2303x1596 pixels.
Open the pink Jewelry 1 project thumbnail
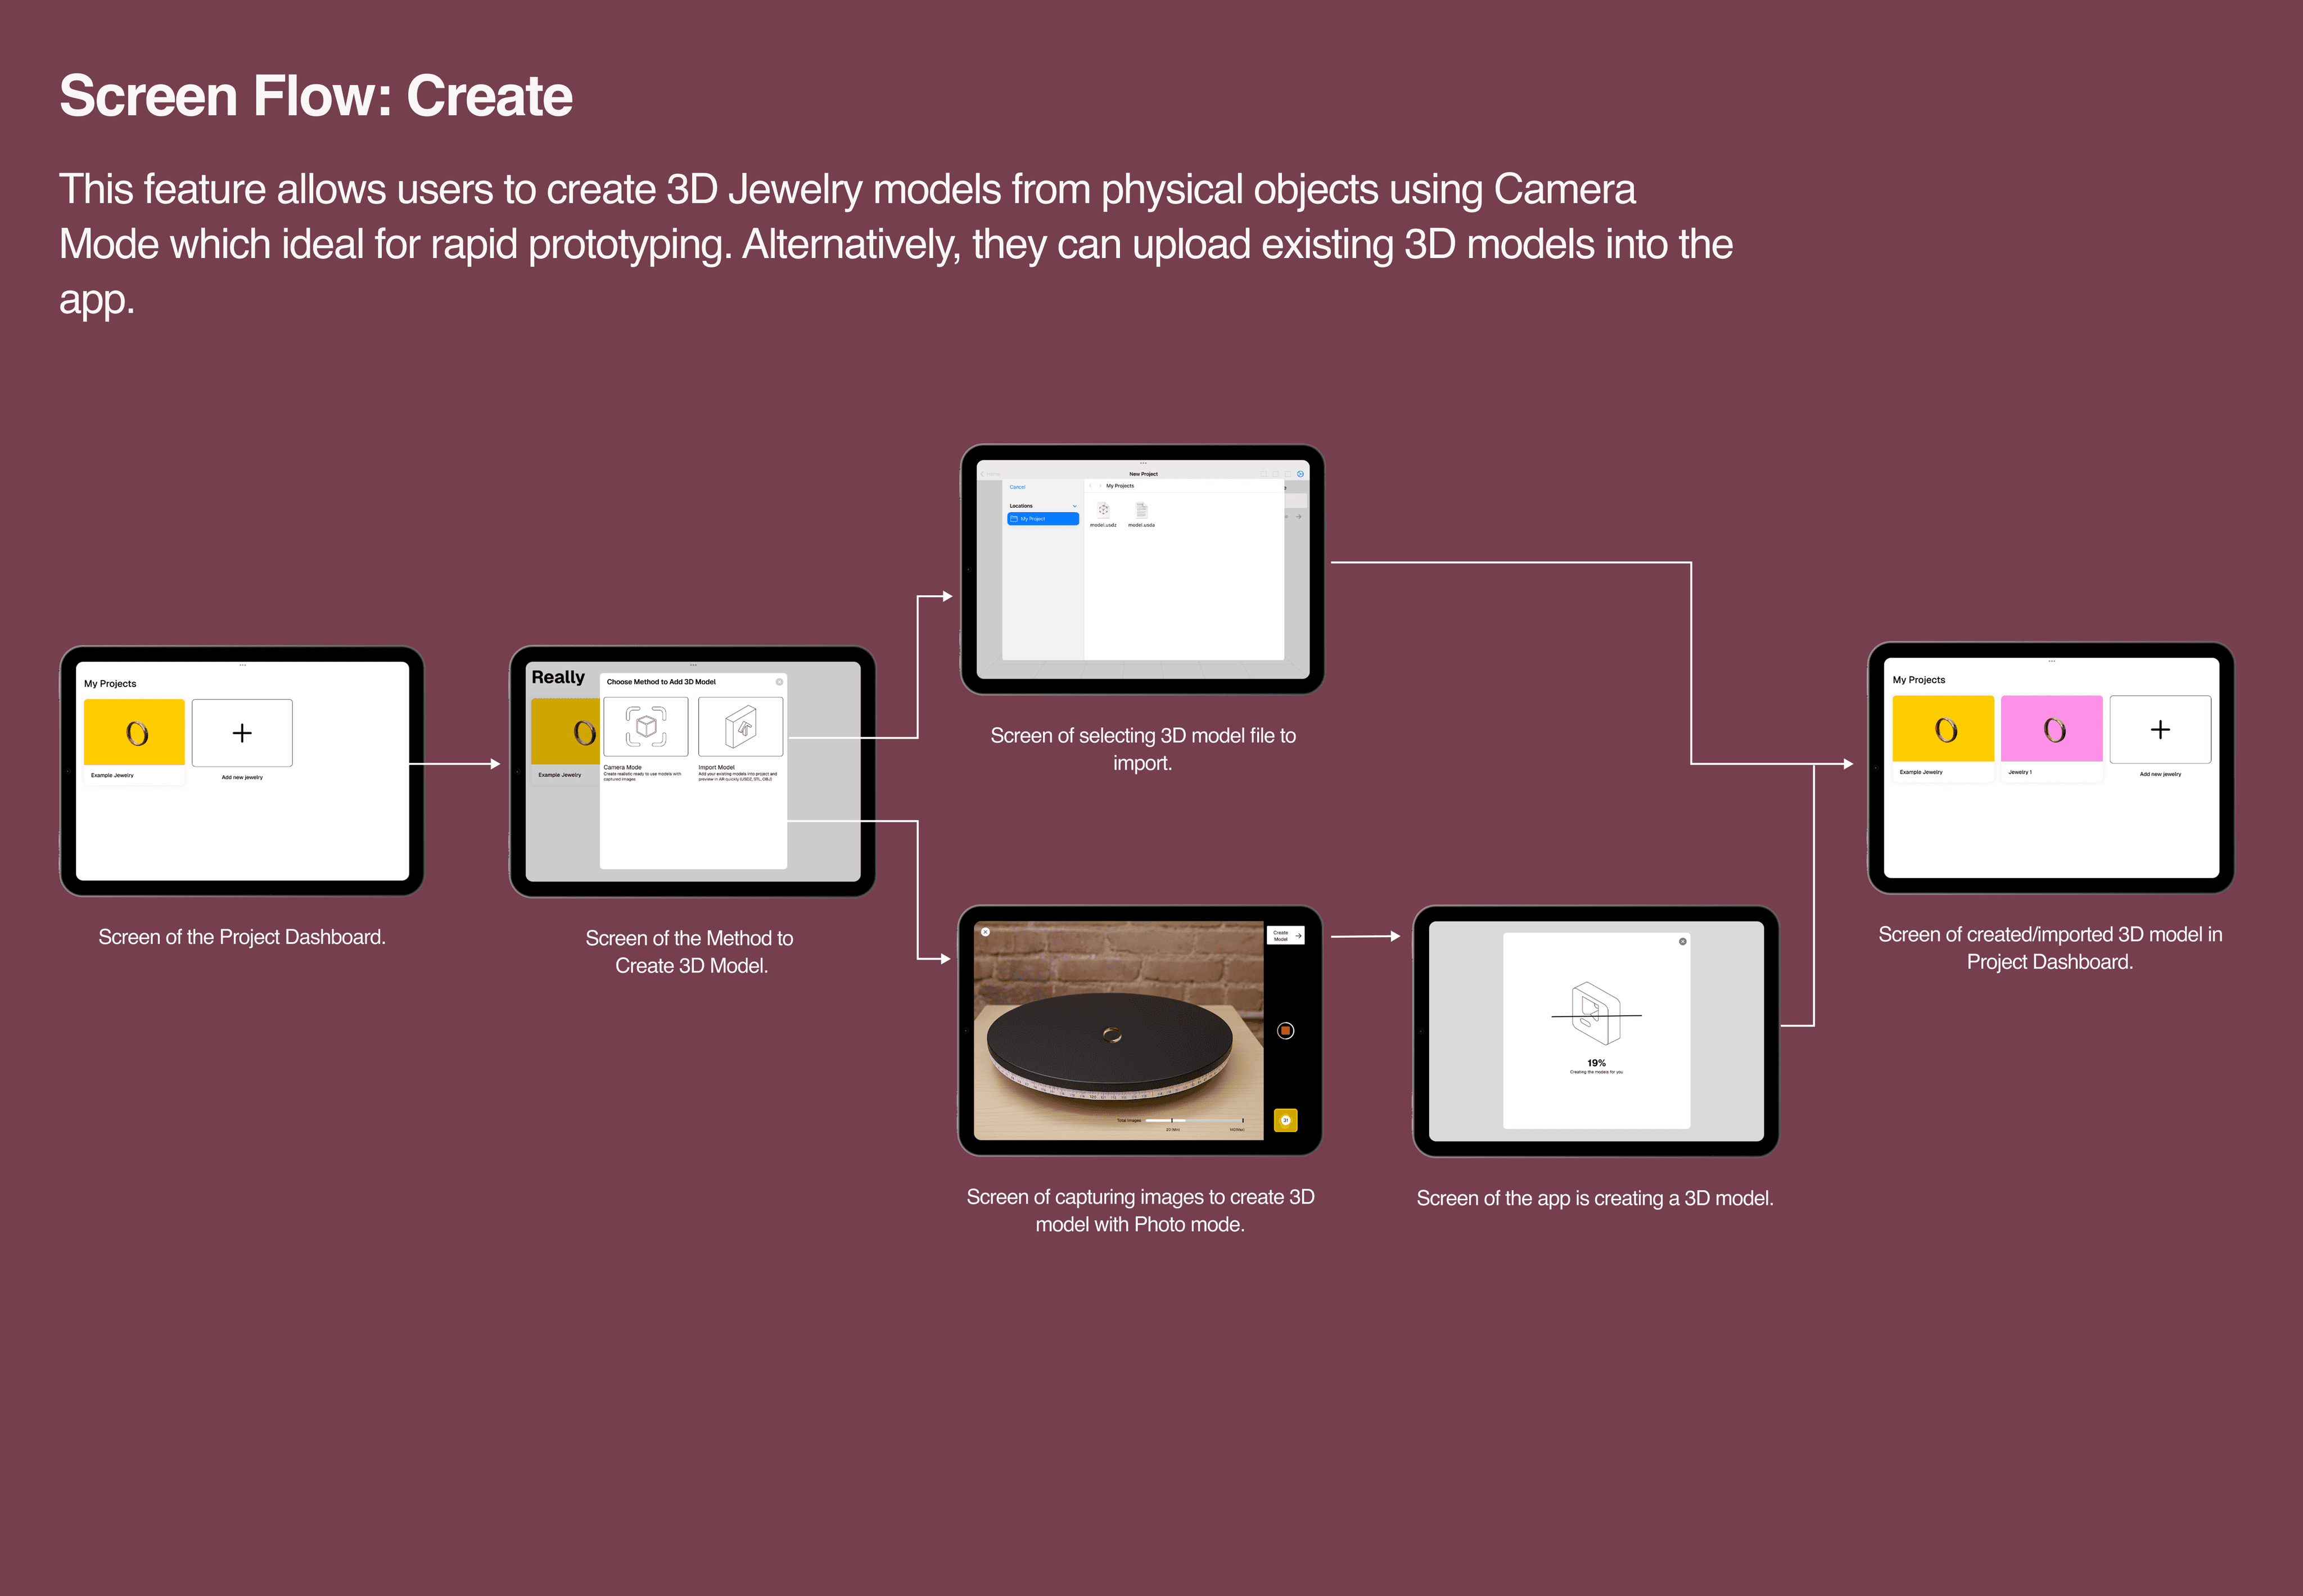2052,729
